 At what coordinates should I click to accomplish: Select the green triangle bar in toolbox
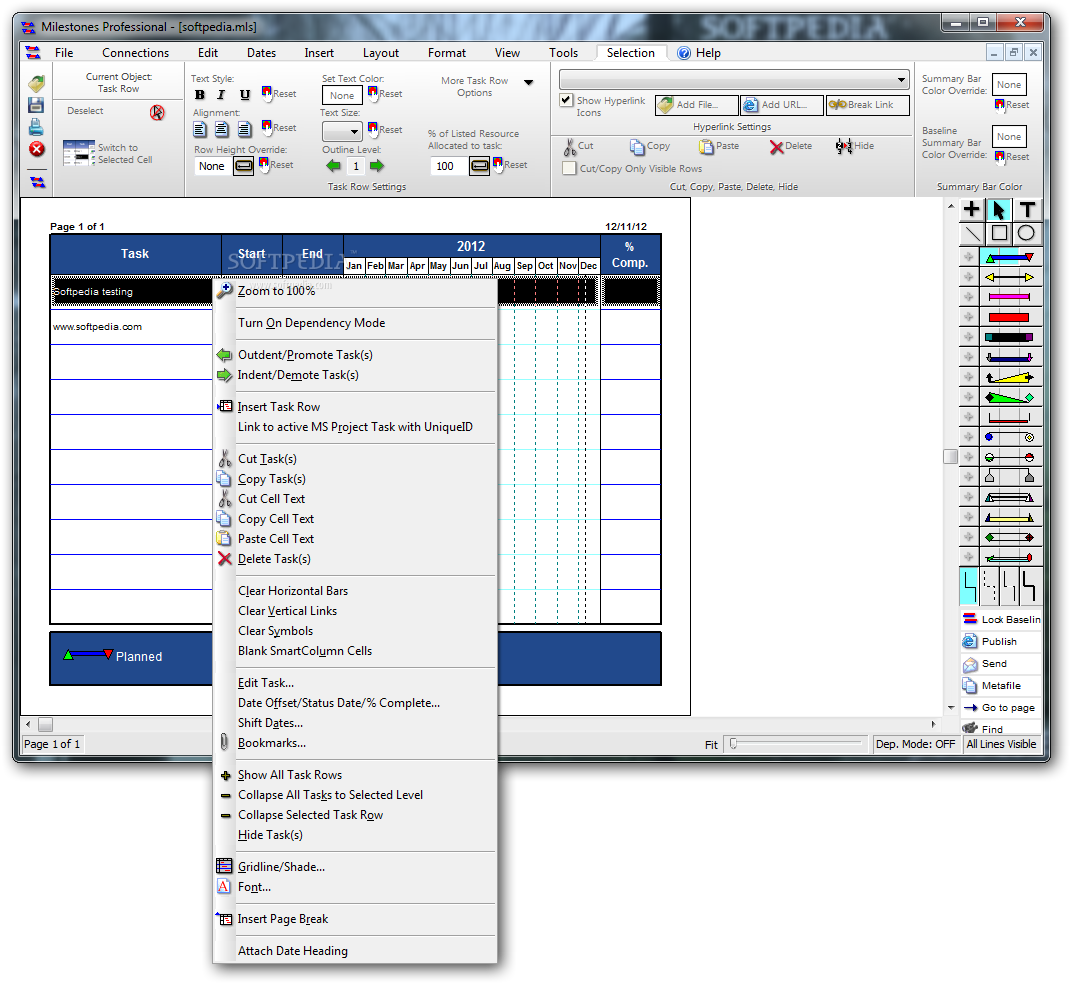click(1010, 397)
